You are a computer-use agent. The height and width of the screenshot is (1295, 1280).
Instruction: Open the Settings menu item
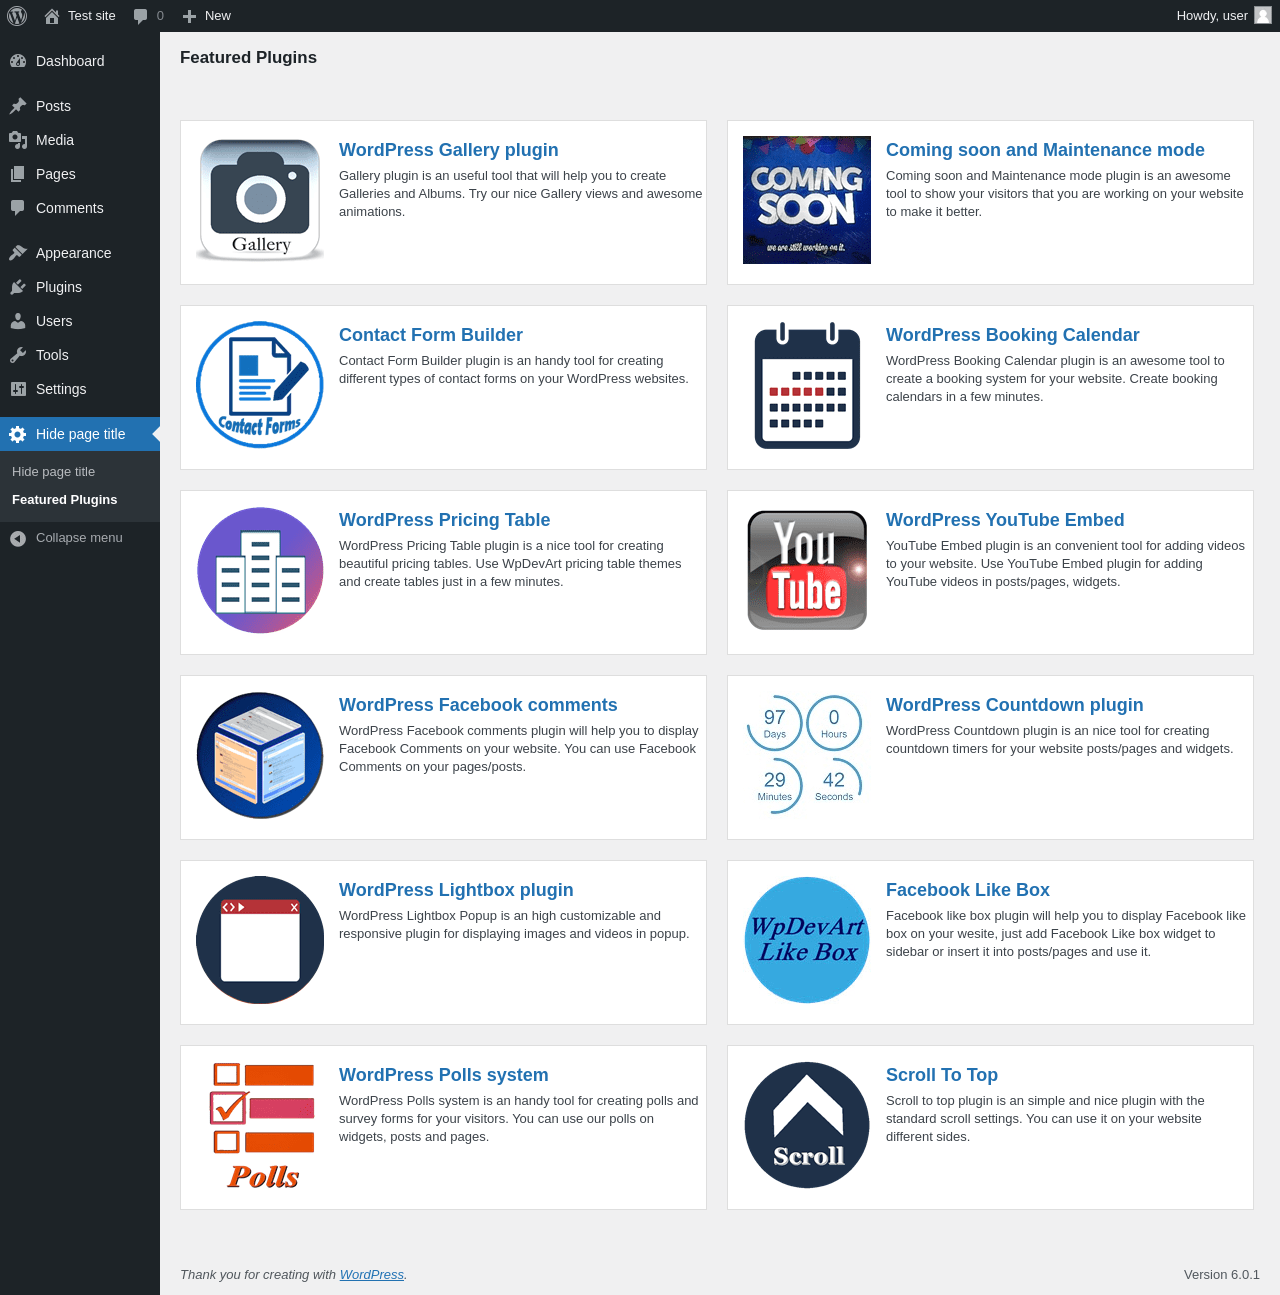pyautogui.click(x=80, y=389)
